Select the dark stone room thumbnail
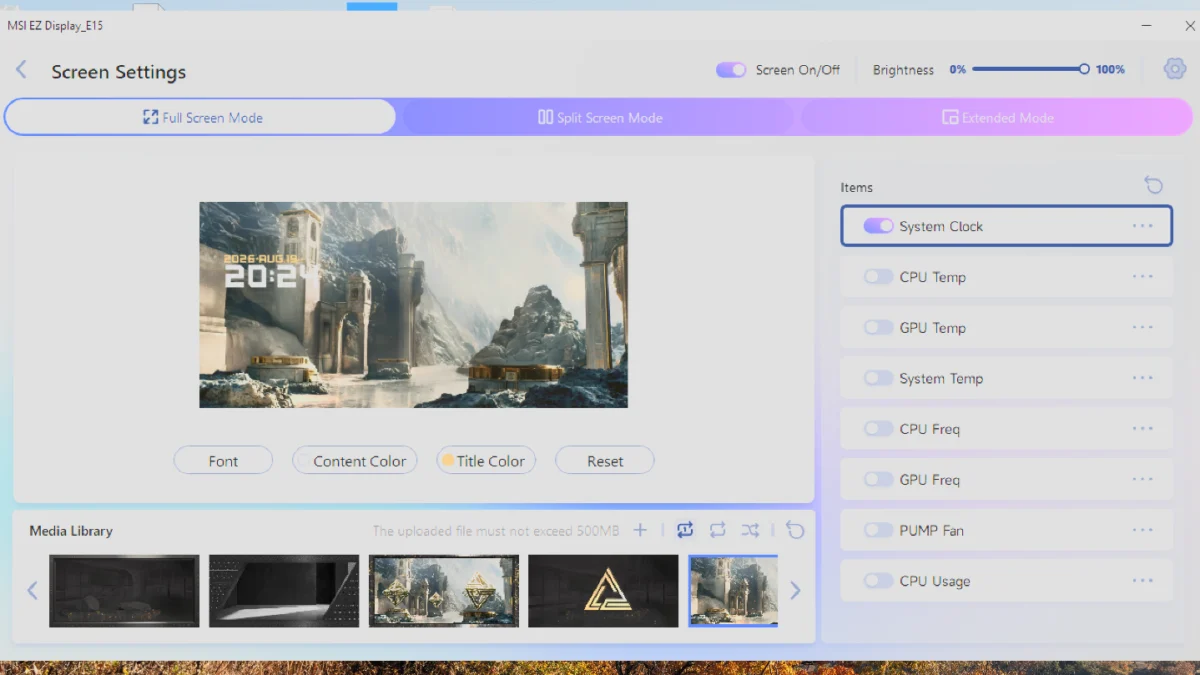This screenshot has height=675, width=1200. 124,591
